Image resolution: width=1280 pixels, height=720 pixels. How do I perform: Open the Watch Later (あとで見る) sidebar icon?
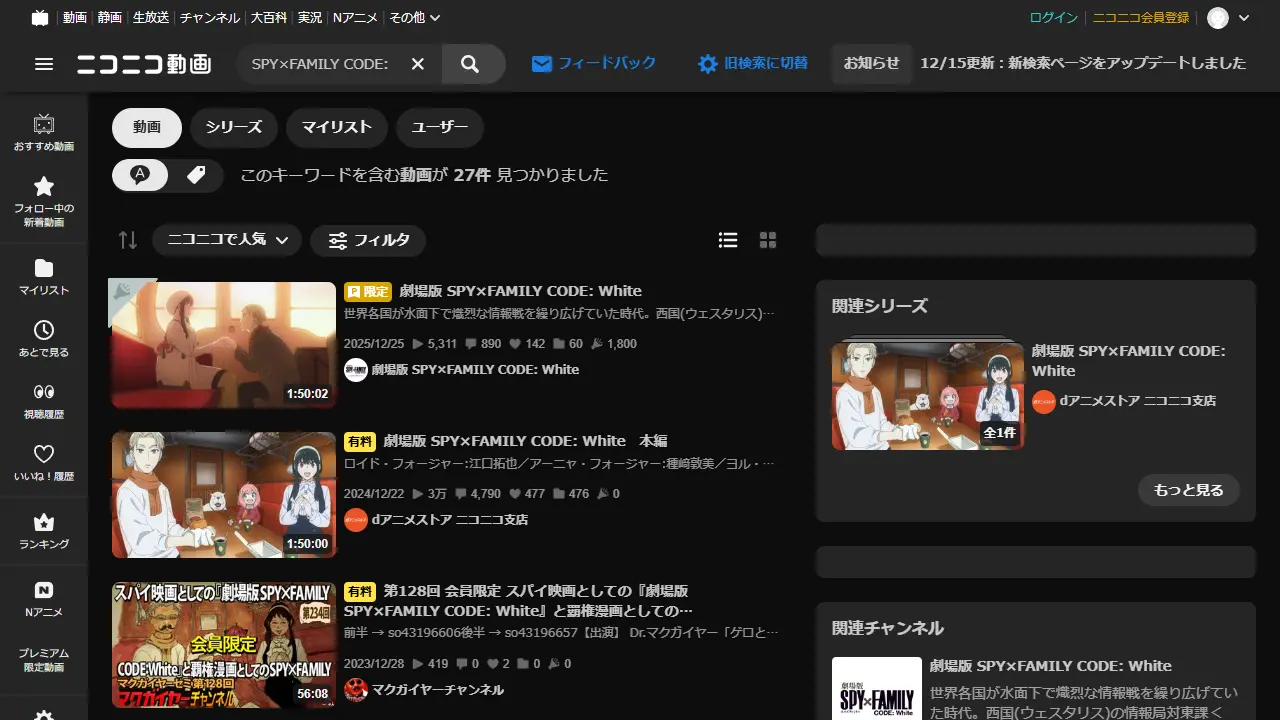pyautogui.click(x=44, y=339)
